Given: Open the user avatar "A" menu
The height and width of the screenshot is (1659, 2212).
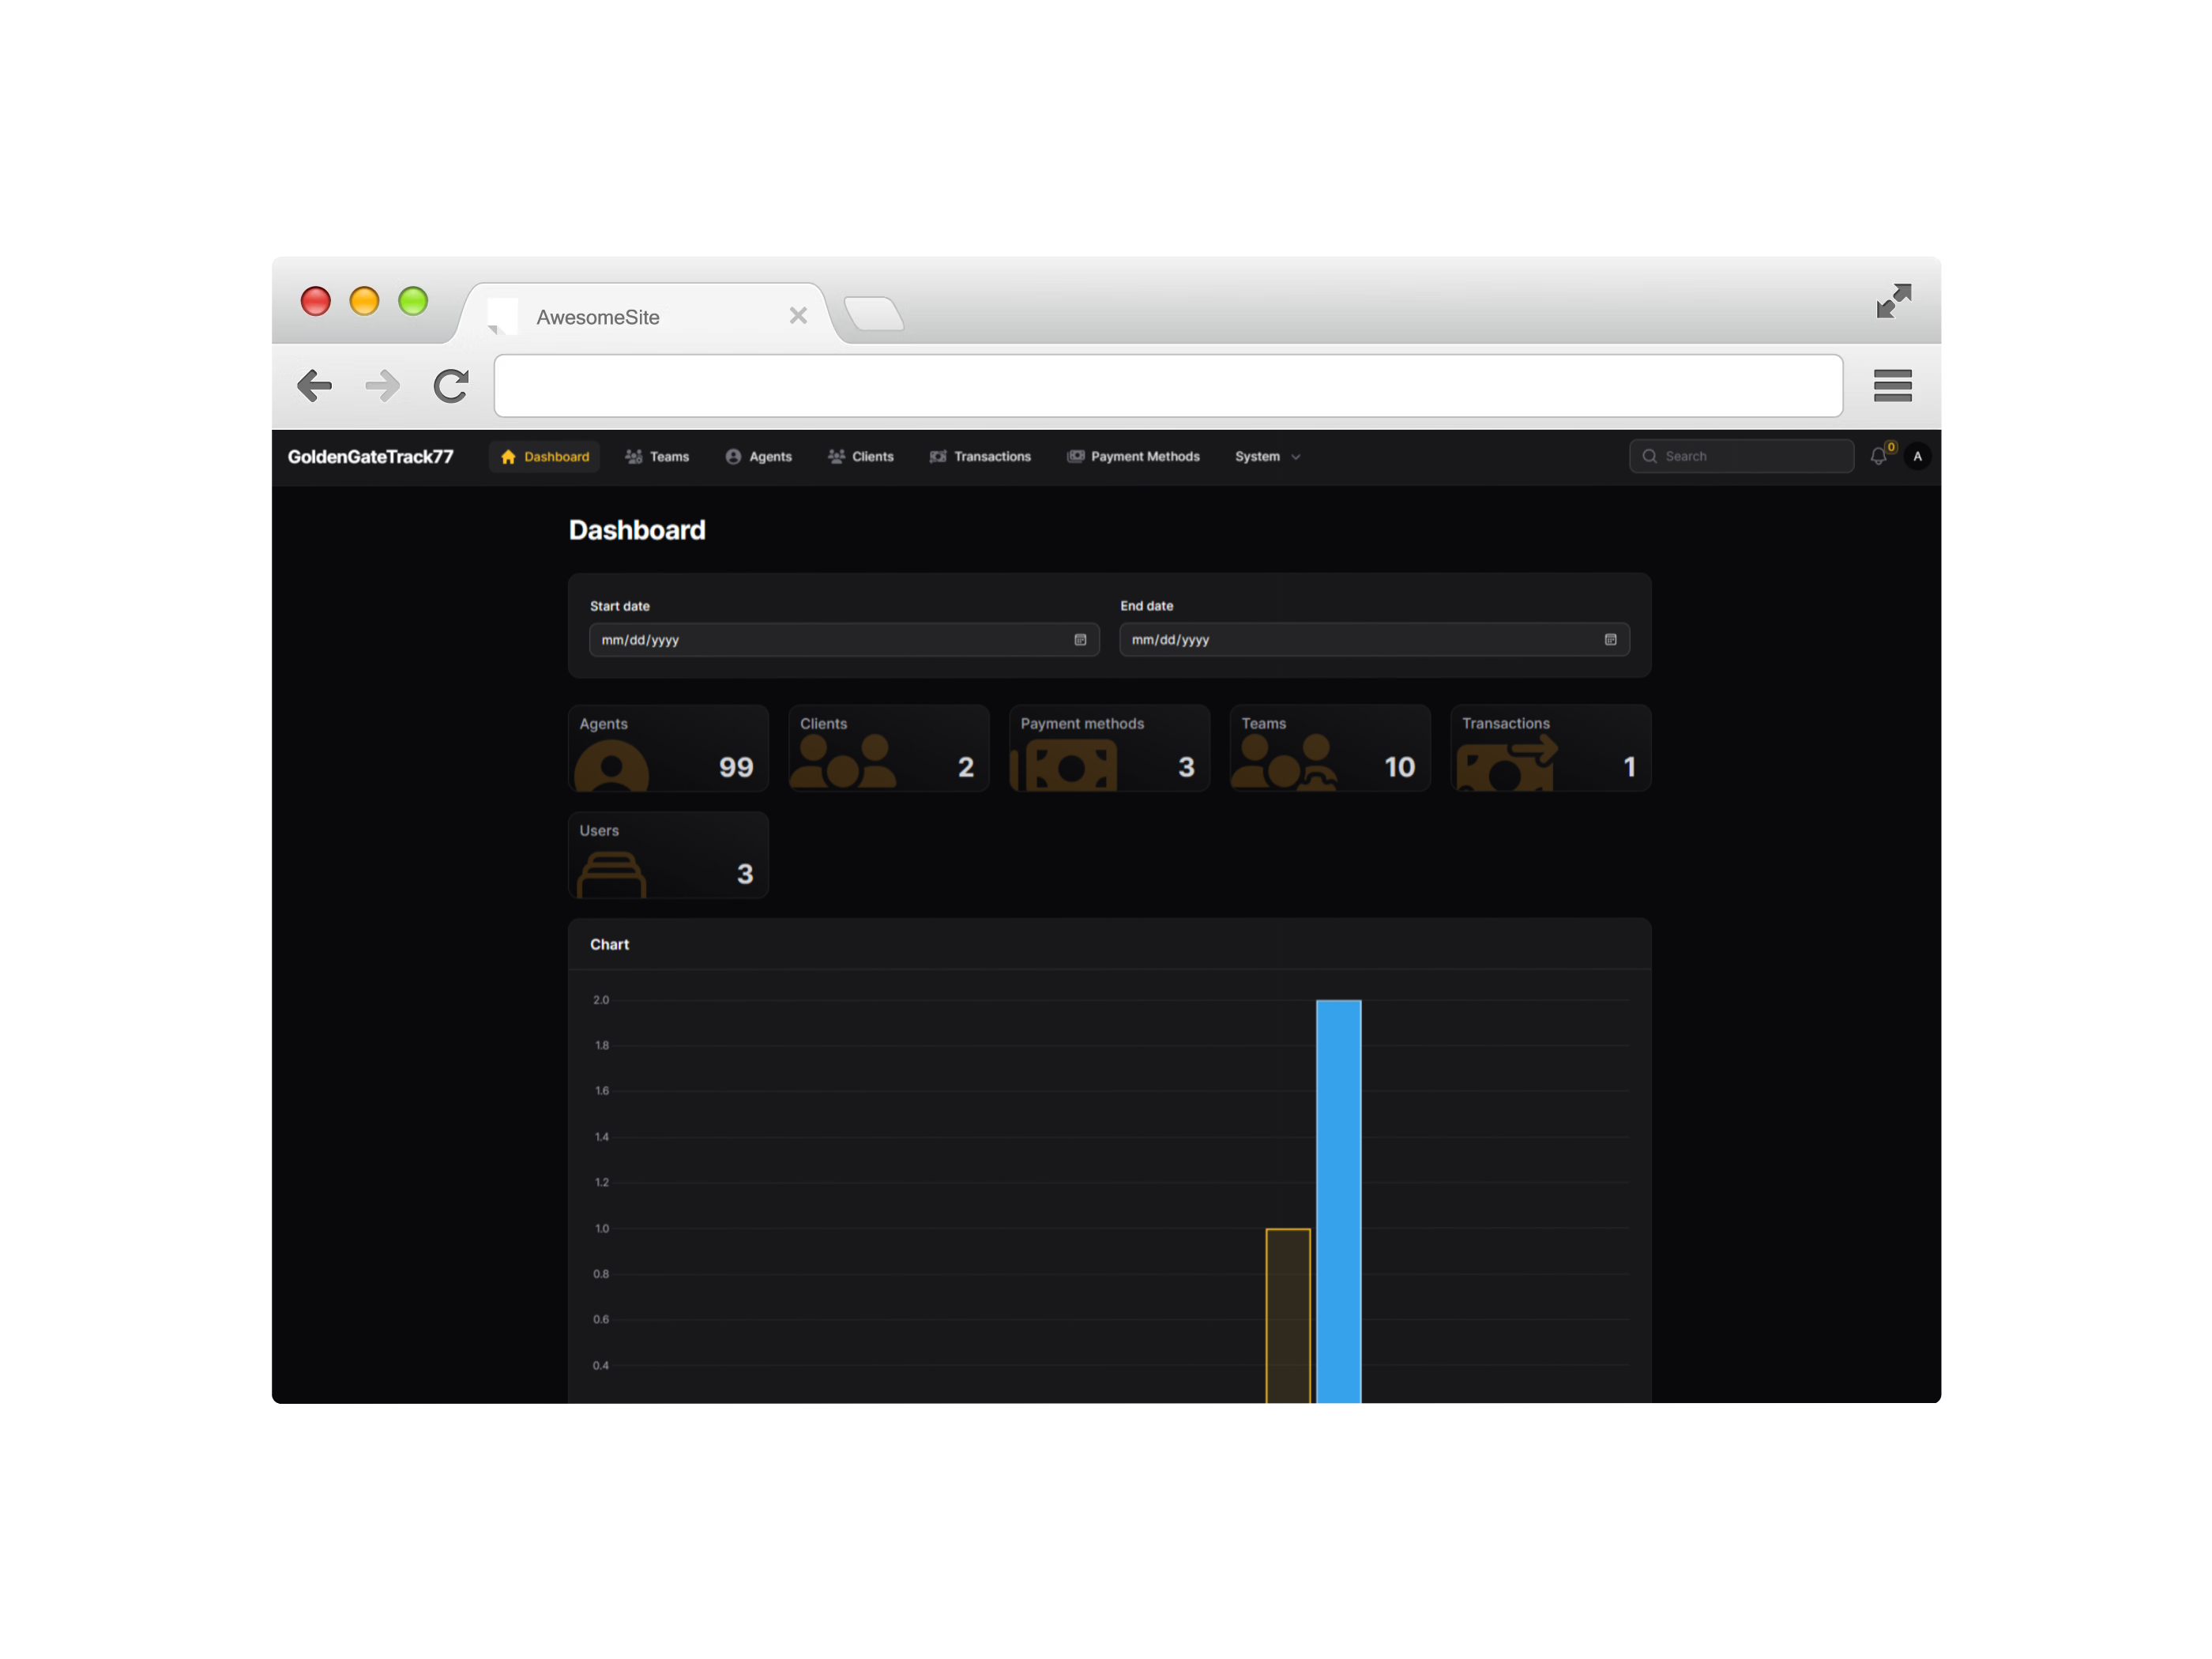Looking at the screenshot, I should pos(1917,456).
